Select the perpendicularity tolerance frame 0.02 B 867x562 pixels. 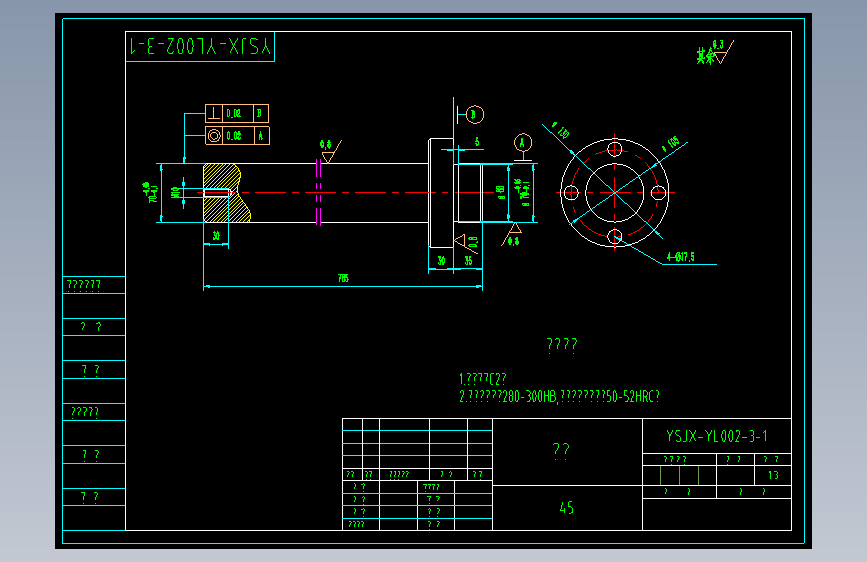pos(237,113)
